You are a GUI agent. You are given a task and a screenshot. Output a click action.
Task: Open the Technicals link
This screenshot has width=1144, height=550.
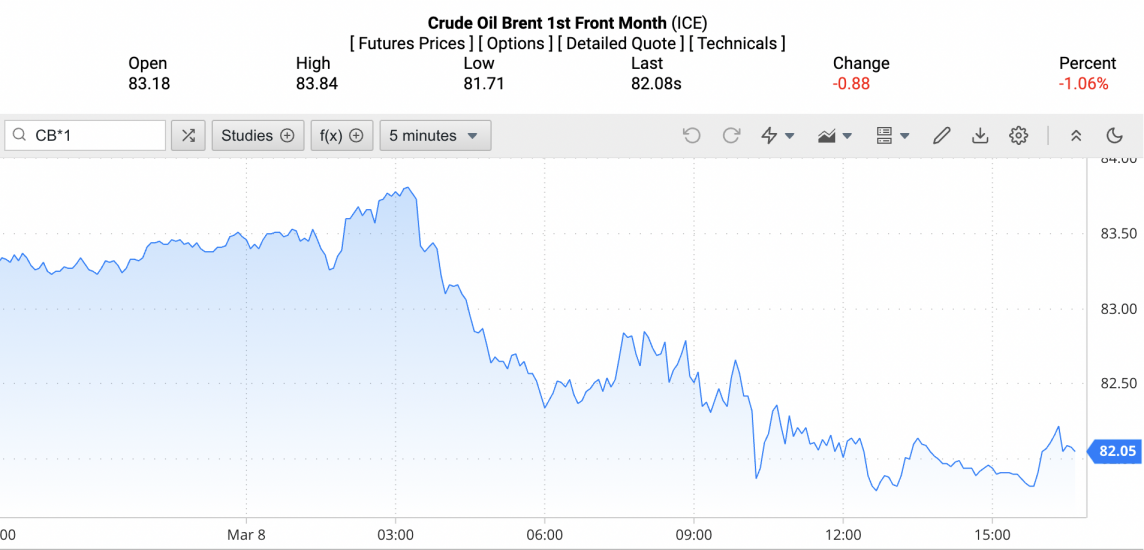pyautogui.click(x=739, y=44)
